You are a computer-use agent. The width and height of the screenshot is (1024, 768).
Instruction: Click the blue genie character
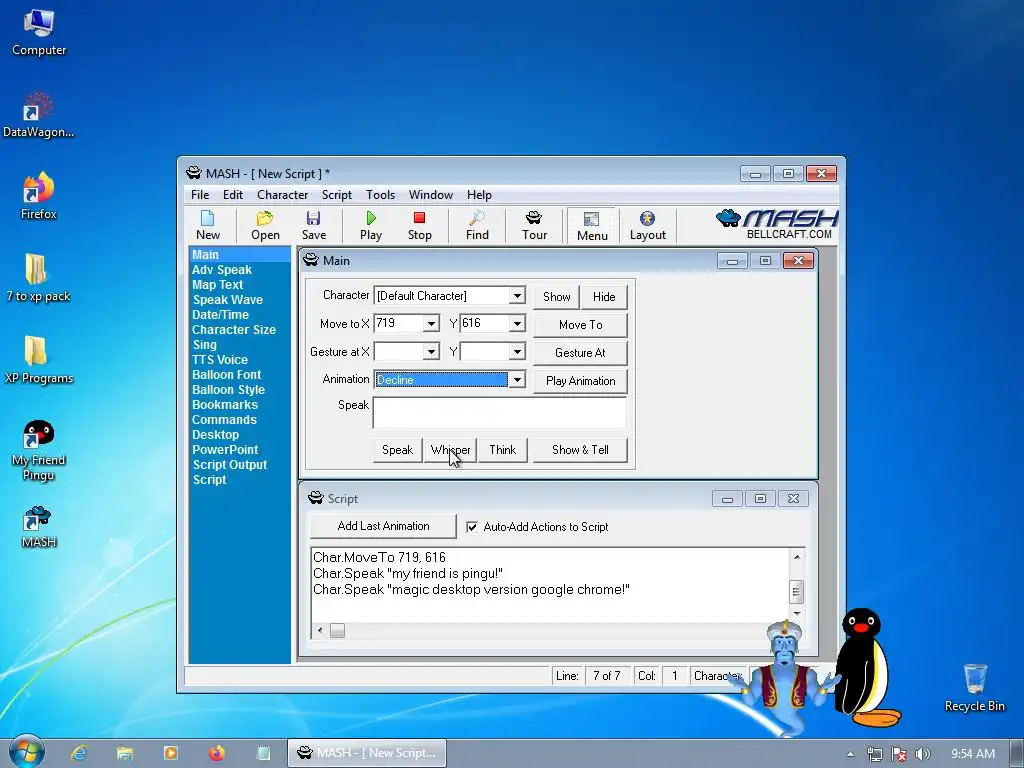[784, 677]
